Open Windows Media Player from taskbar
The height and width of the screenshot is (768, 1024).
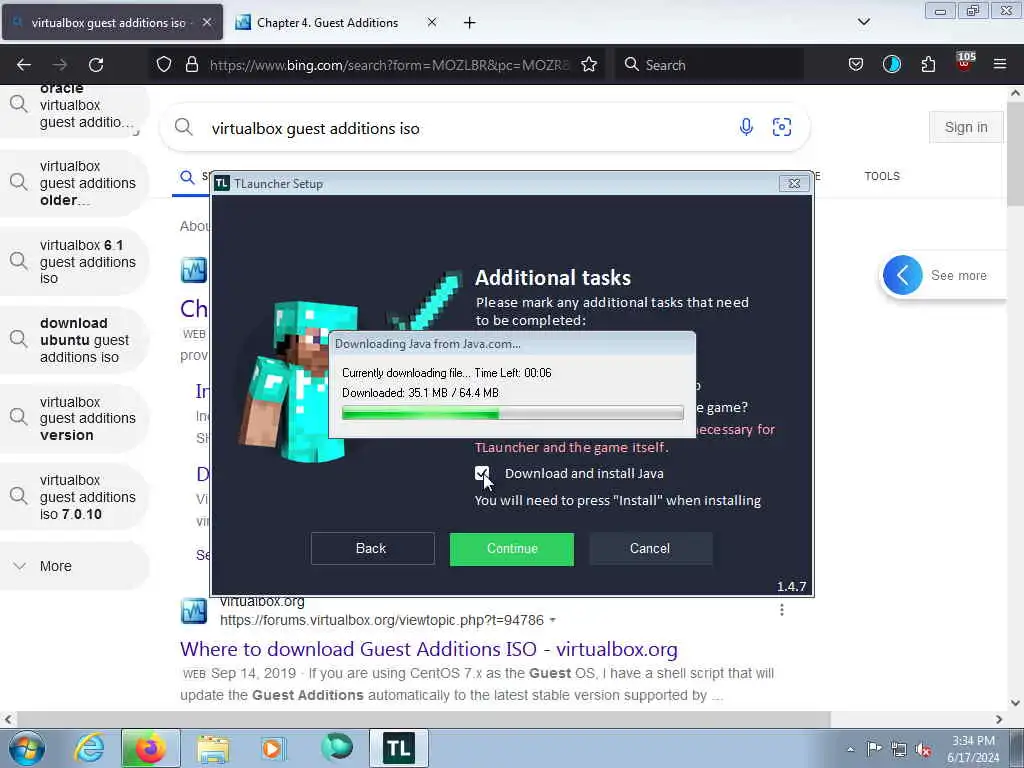click(x=273, y=748)
